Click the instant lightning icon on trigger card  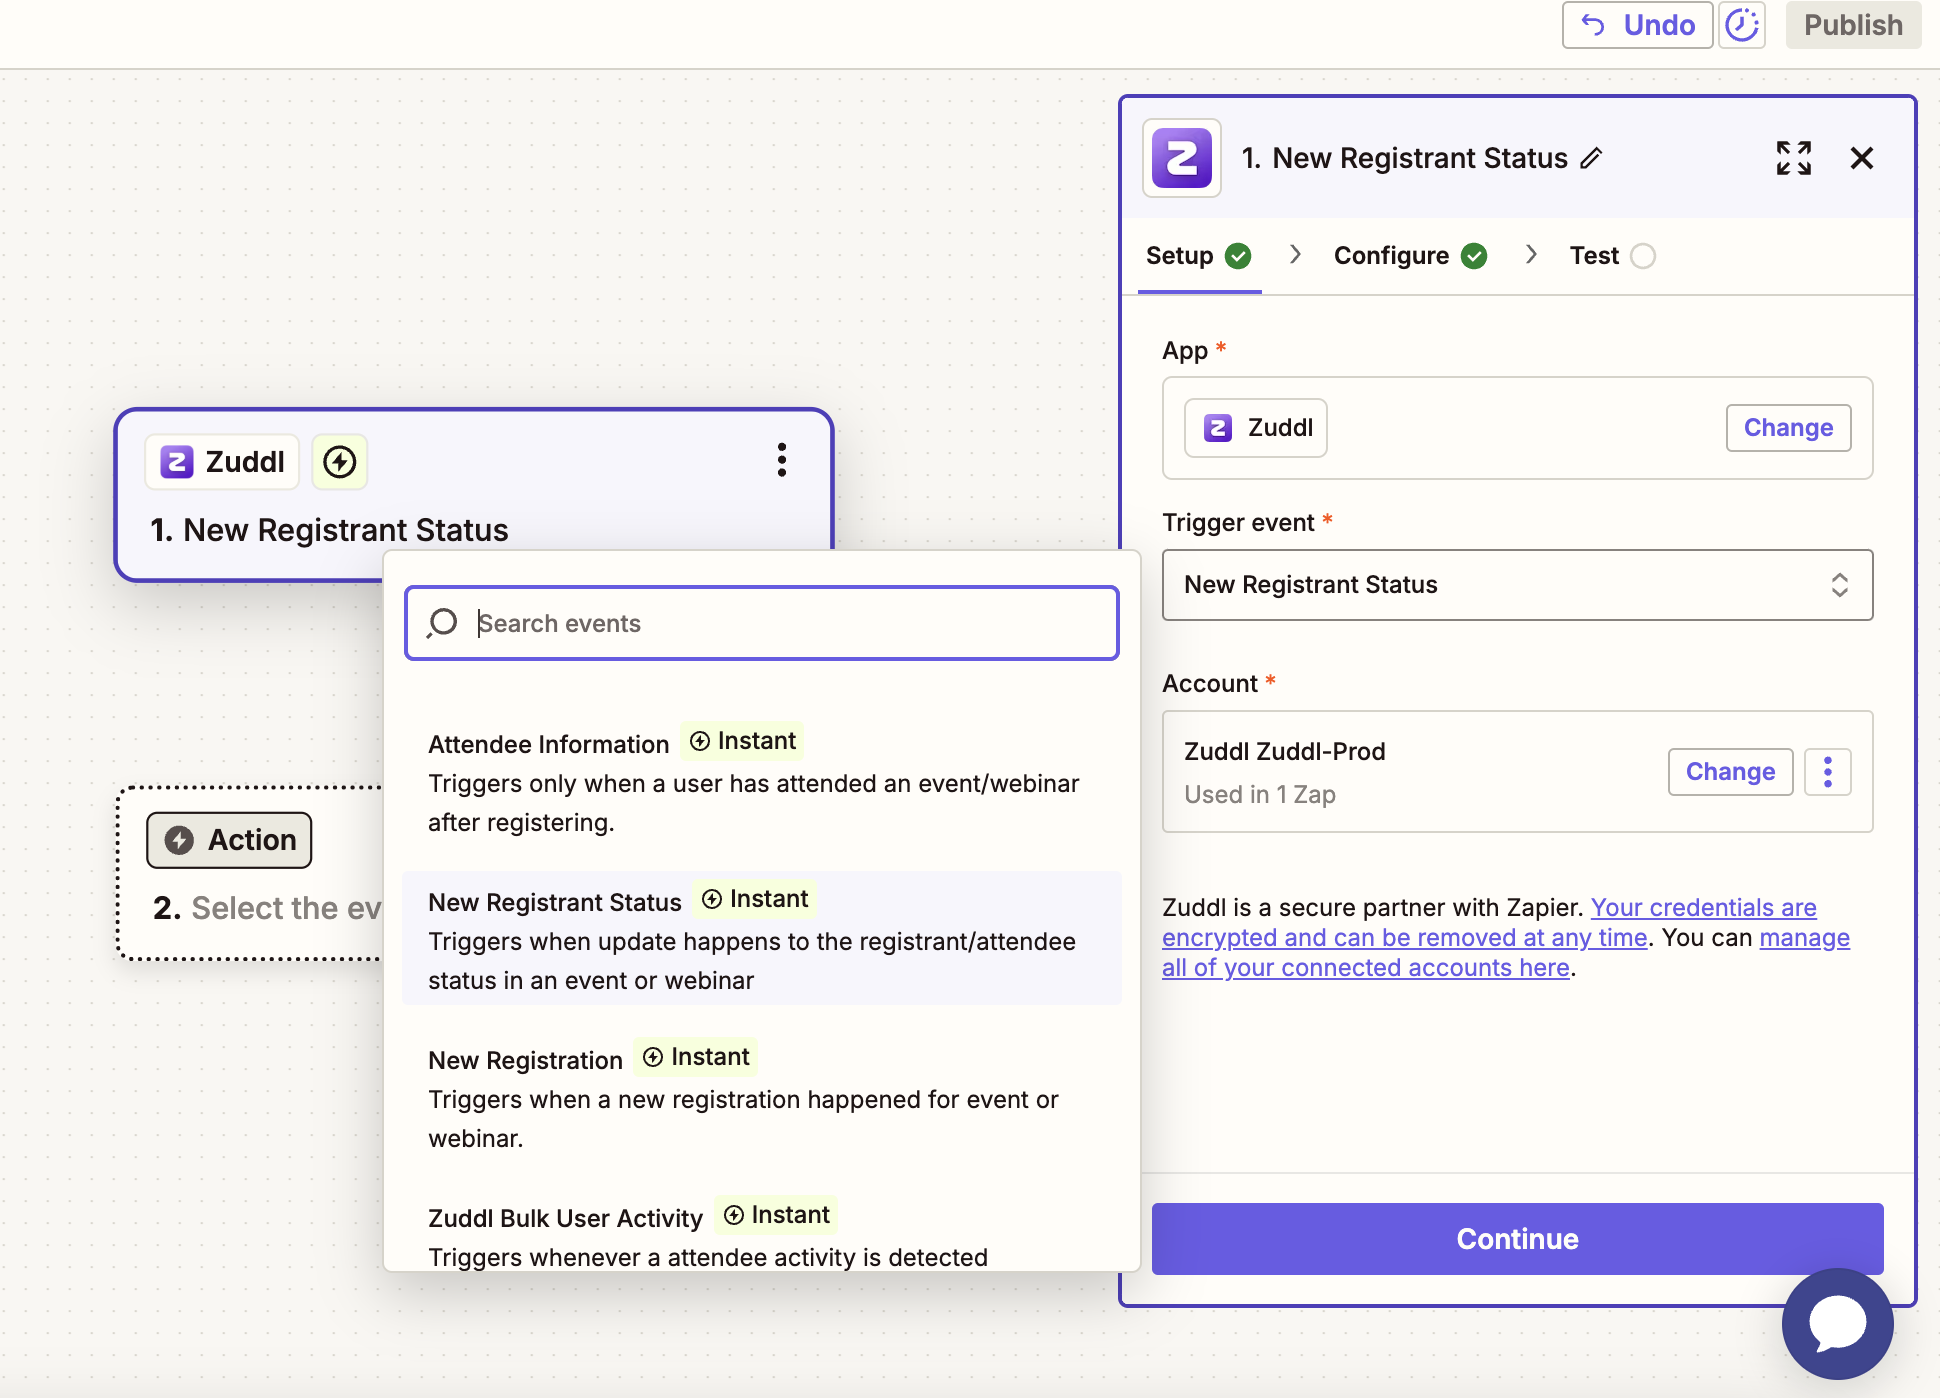(x=340, y=462)
